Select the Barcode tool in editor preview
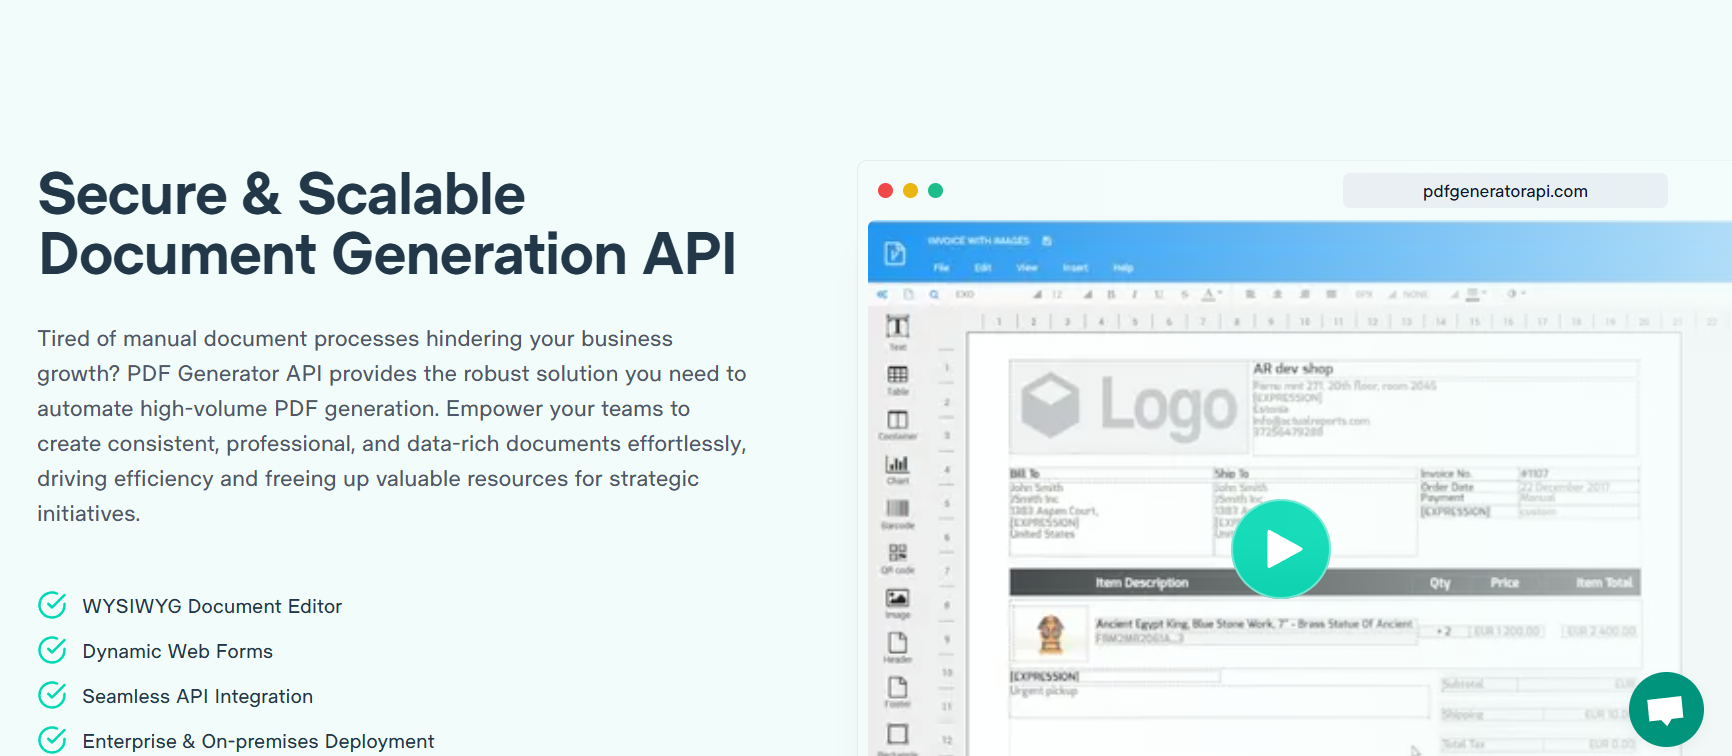Screen dimensions: 1732x756 (898, 513)
